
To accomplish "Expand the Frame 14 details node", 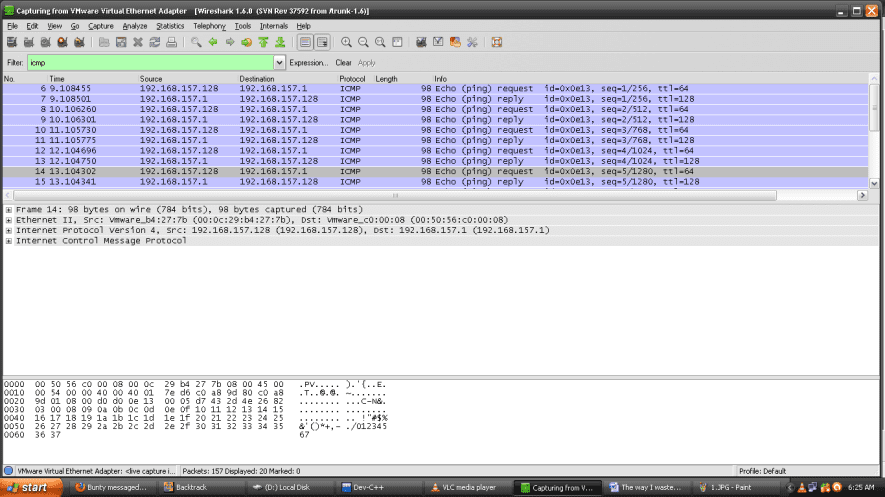I will click(9, 209).
